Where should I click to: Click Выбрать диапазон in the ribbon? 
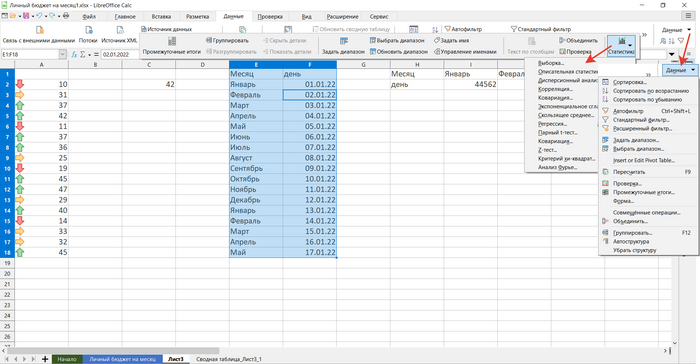[x=397, y=40]
